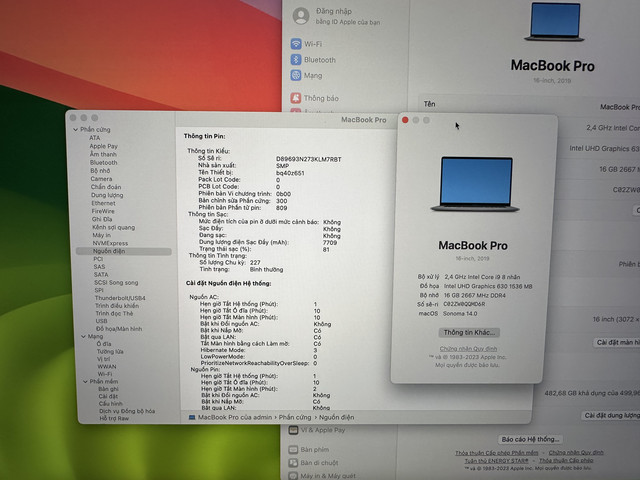Collapse the Phần cứng tree section
The image size is (640, 480).
(x=76, y=129)
